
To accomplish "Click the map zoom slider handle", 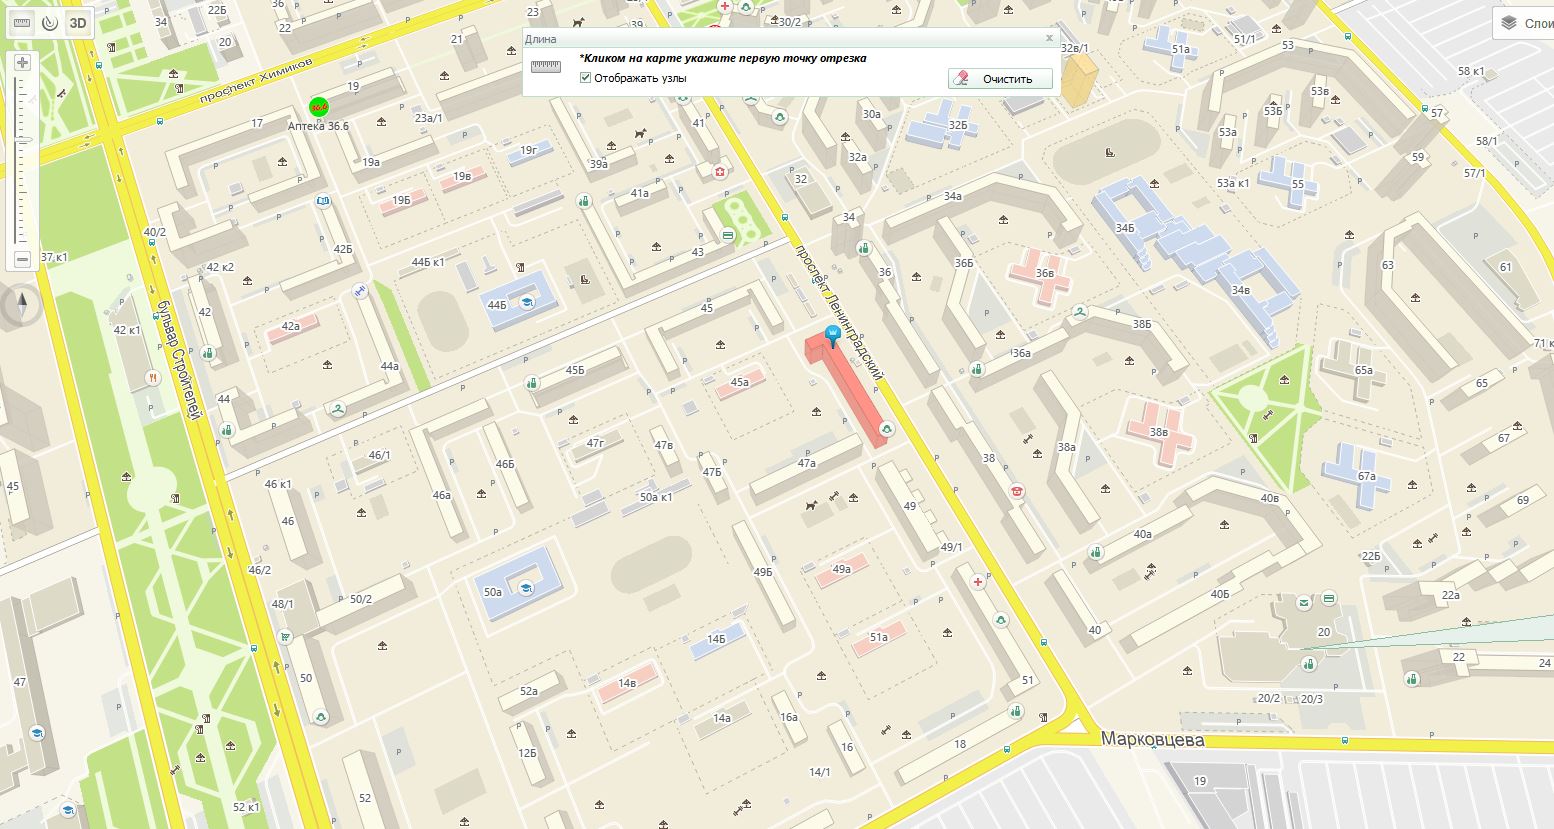I will point(22,140).
